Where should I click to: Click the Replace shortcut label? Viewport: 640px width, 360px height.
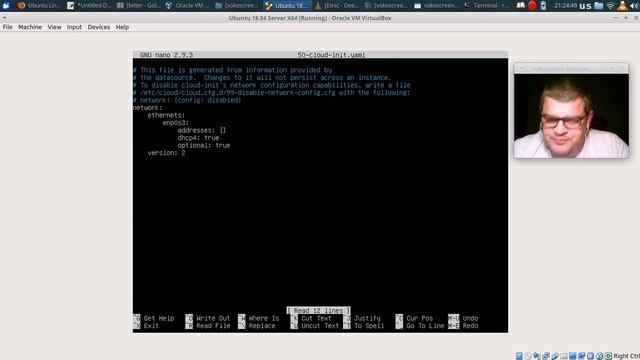pyautogui.click(x=262, y=326)
